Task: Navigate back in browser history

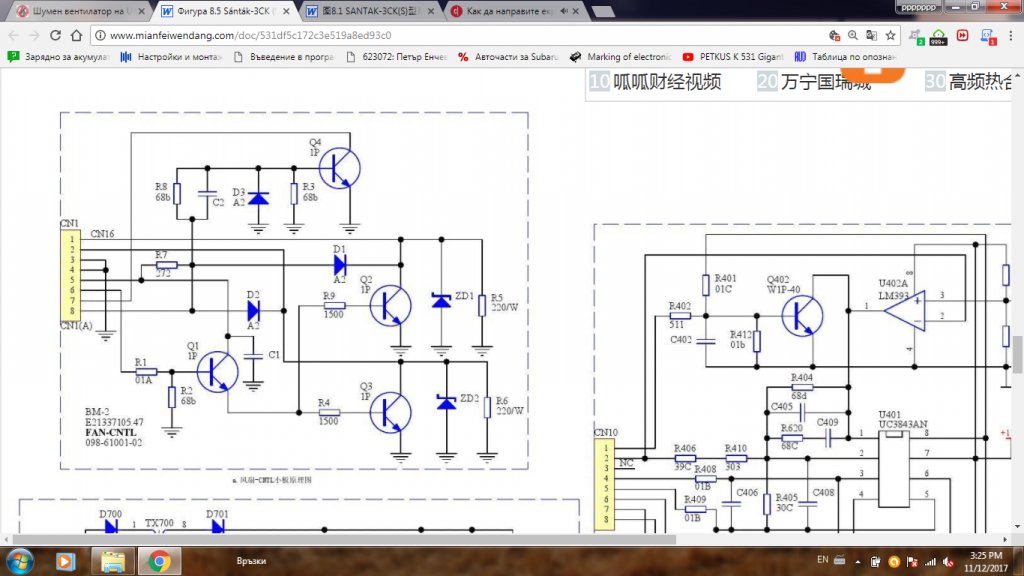Action: 14,35
